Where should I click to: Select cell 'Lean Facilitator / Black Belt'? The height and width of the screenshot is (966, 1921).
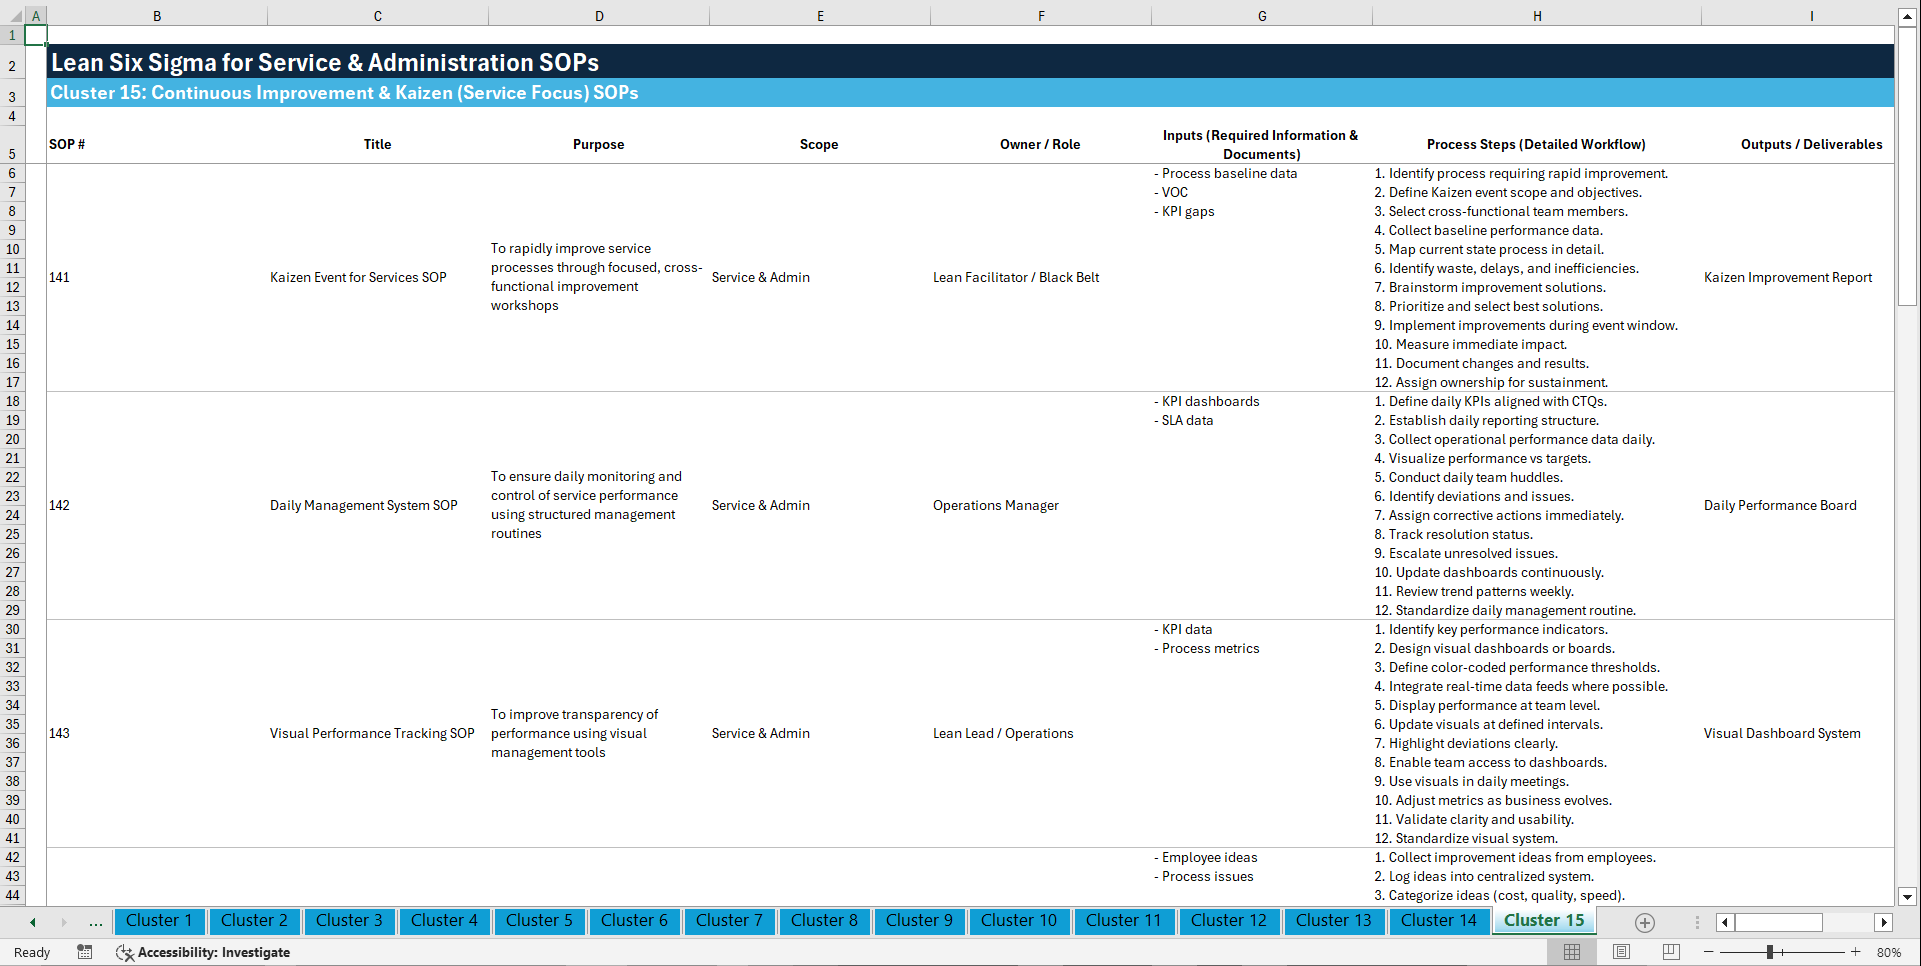tap(1041, 277)
